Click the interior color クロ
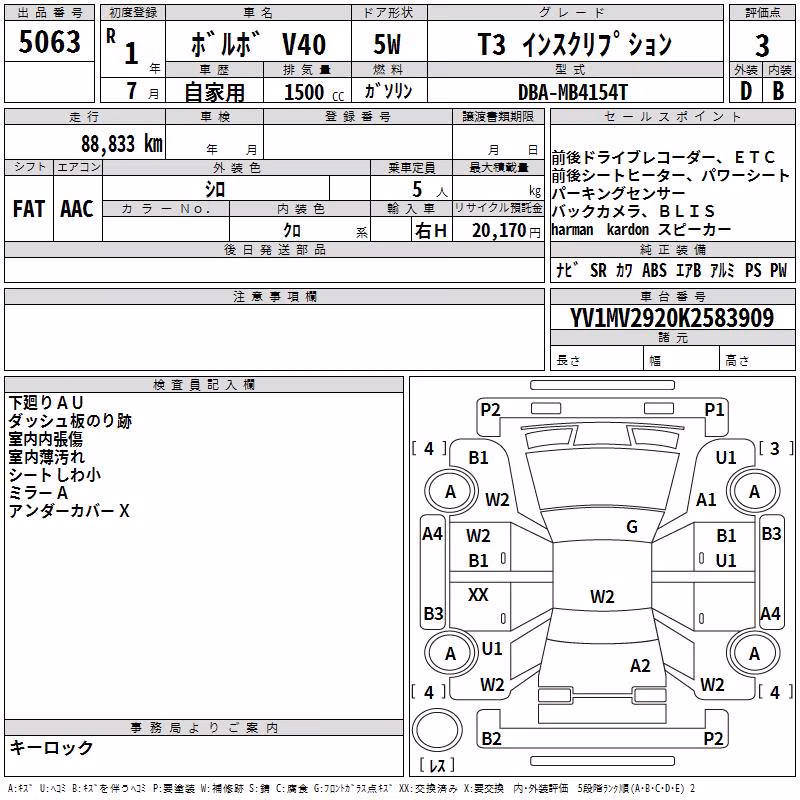 coord(292,230)
